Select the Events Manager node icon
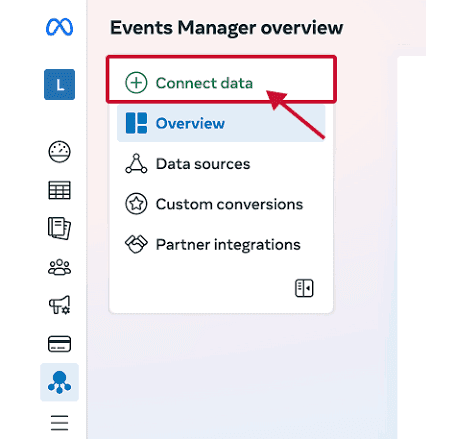455x439 pixels. (59, 382)
